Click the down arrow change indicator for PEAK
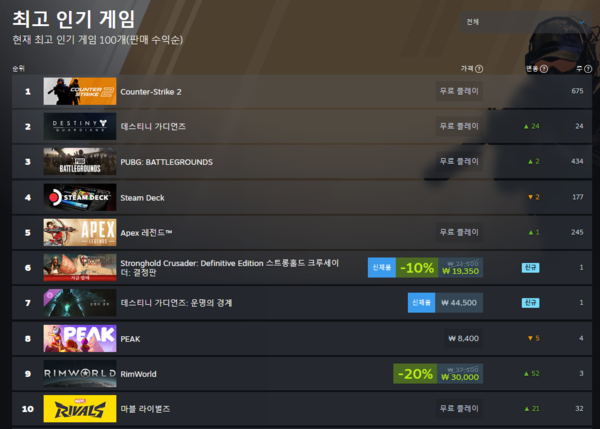The height and width of the screenshot is (429, 600). [x=533, y=338]
